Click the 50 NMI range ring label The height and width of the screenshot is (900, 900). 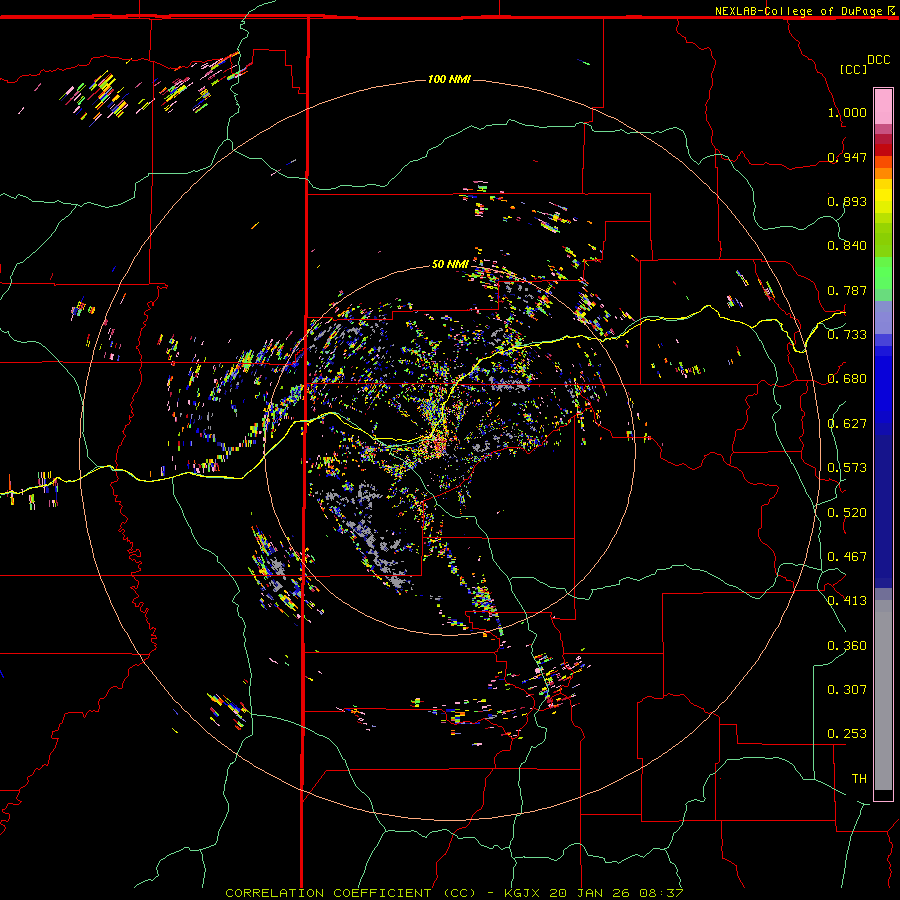pos(450,264)
